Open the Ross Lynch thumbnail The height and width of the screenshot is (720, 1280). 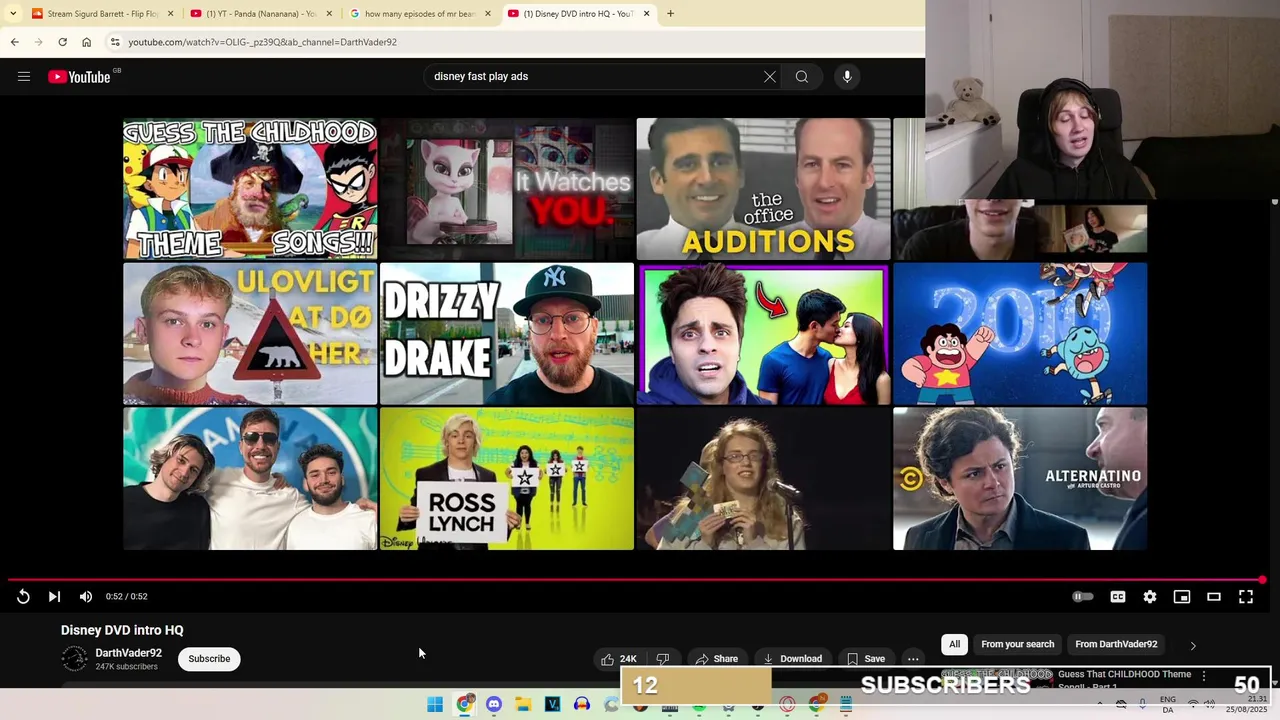click(507, 479)
